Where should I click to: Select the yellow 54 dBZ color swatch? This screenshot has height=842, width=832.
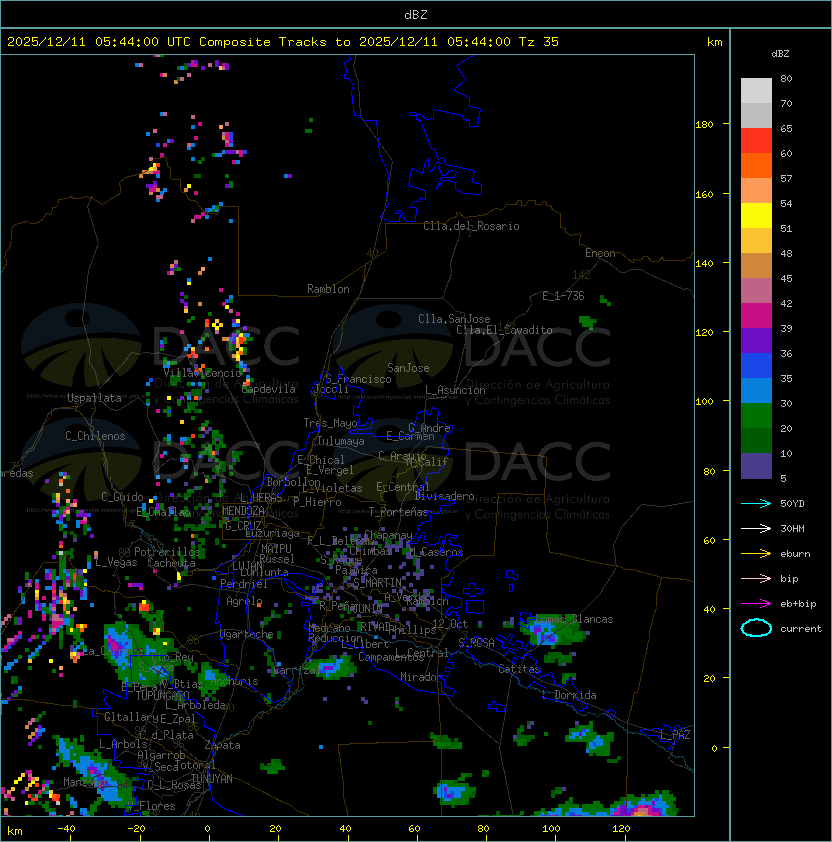tap(756, 215)
